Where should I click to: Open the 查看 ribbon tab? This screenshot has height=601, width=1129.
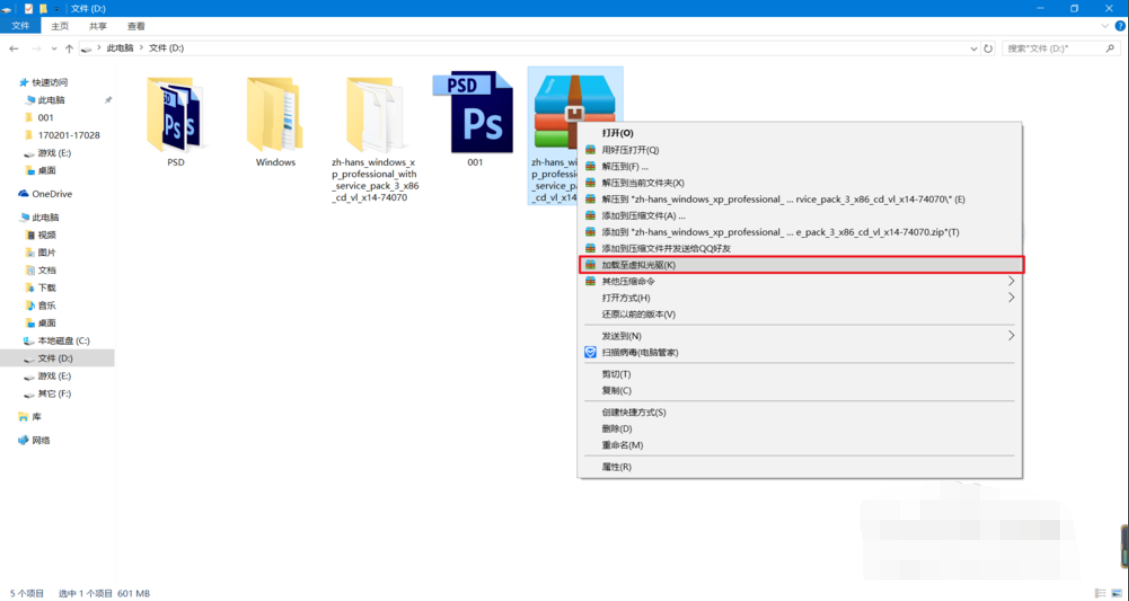coord(136,25)
